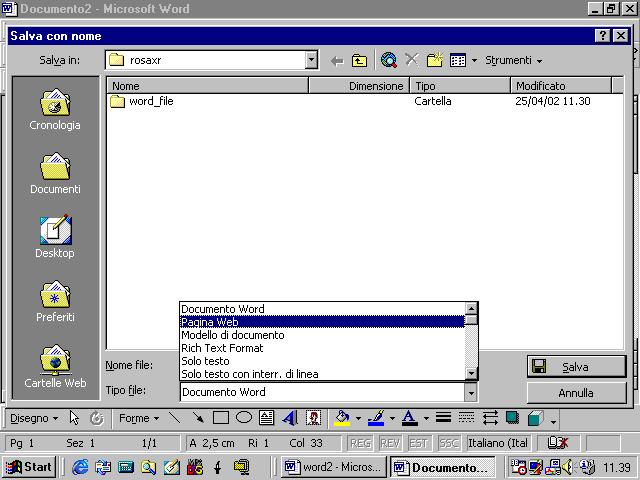Toggle SSC indicator in status bar

pos(448,443)
